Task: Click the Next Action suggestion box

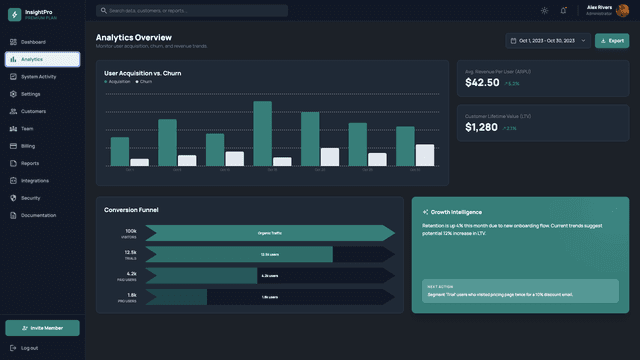Action: (520, 291)
